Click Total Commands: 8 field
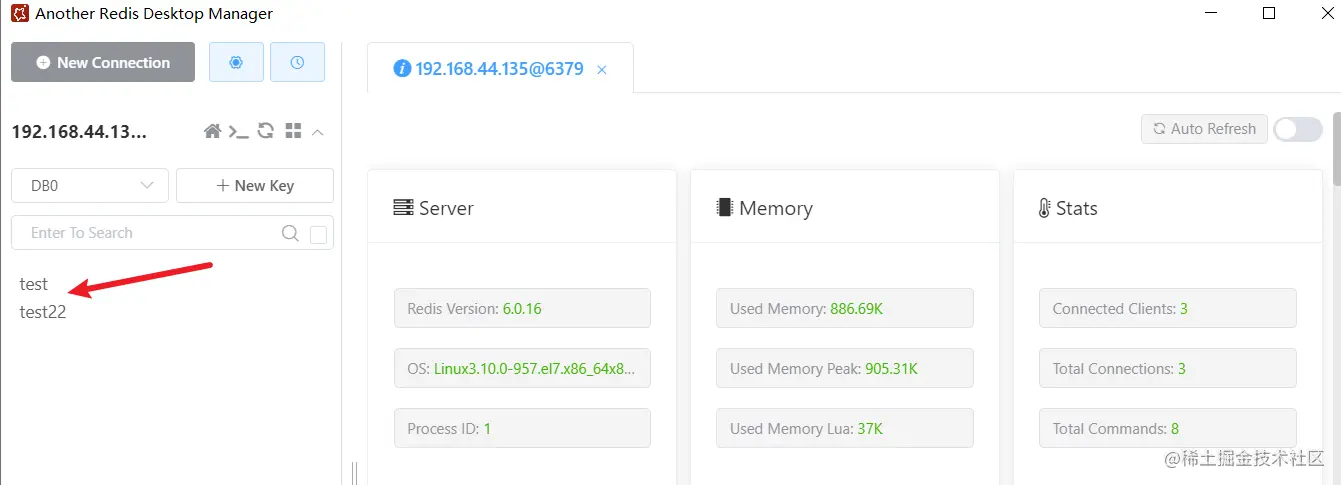This screenshot has height=485, width=1341. pos(1168,428)
